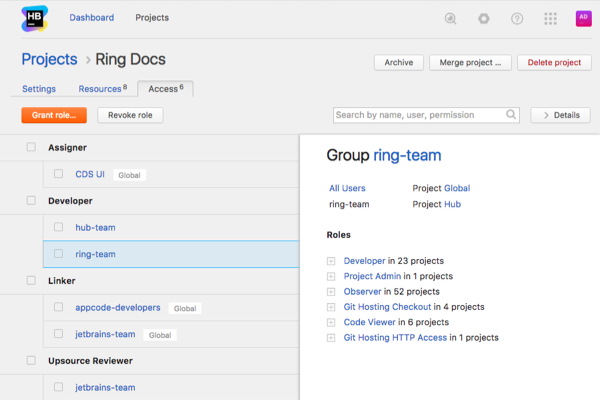Focus the search by name, user, permission field

pos(420,115)
